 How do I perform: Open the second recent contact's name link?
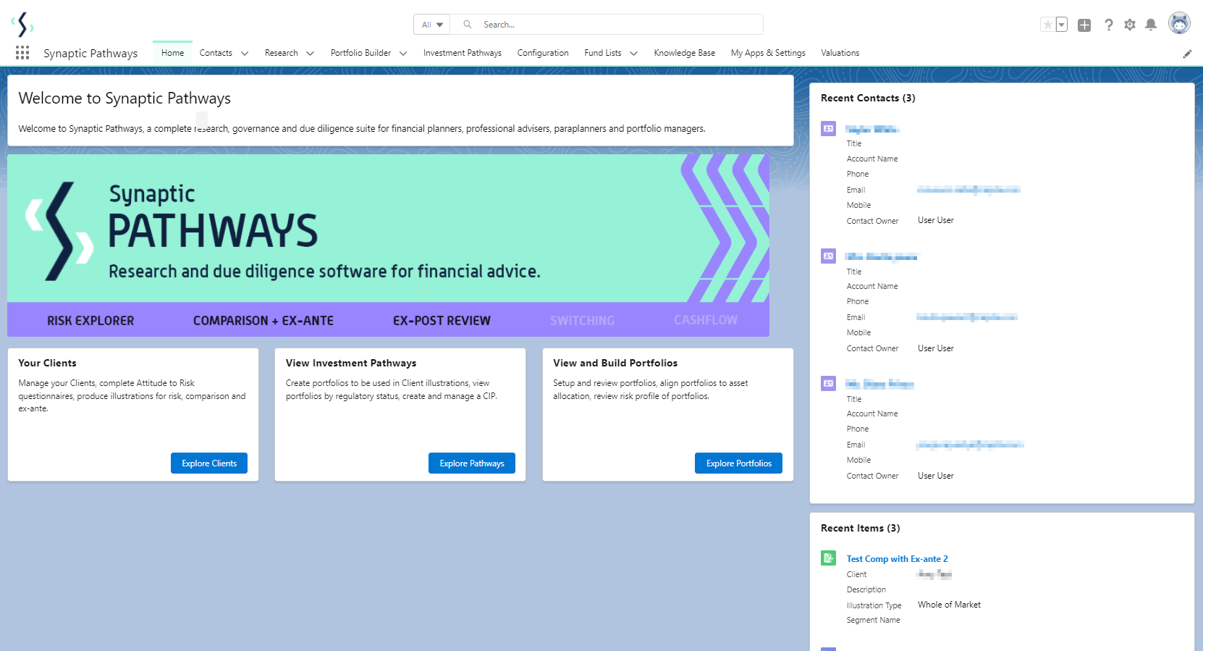tap(881, 256)
